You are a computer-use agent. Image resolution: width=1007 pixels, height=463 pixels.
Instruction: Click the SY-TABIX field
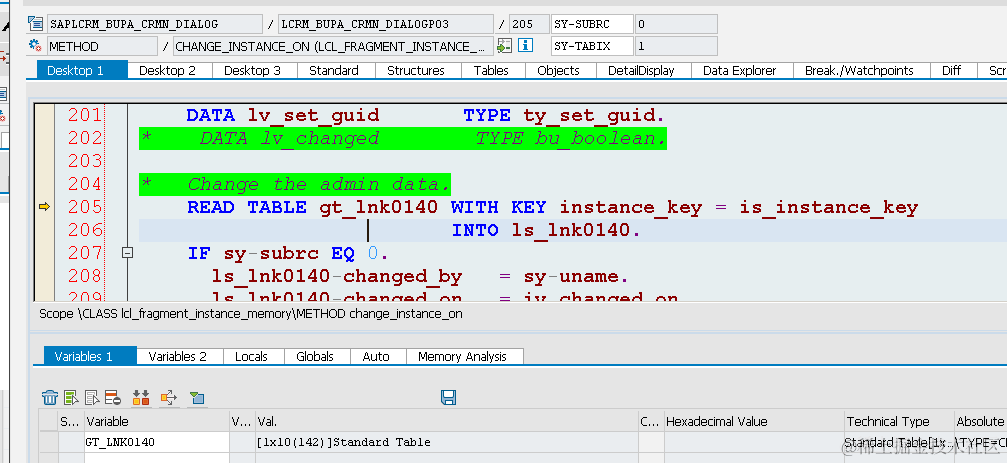(592, 46)
